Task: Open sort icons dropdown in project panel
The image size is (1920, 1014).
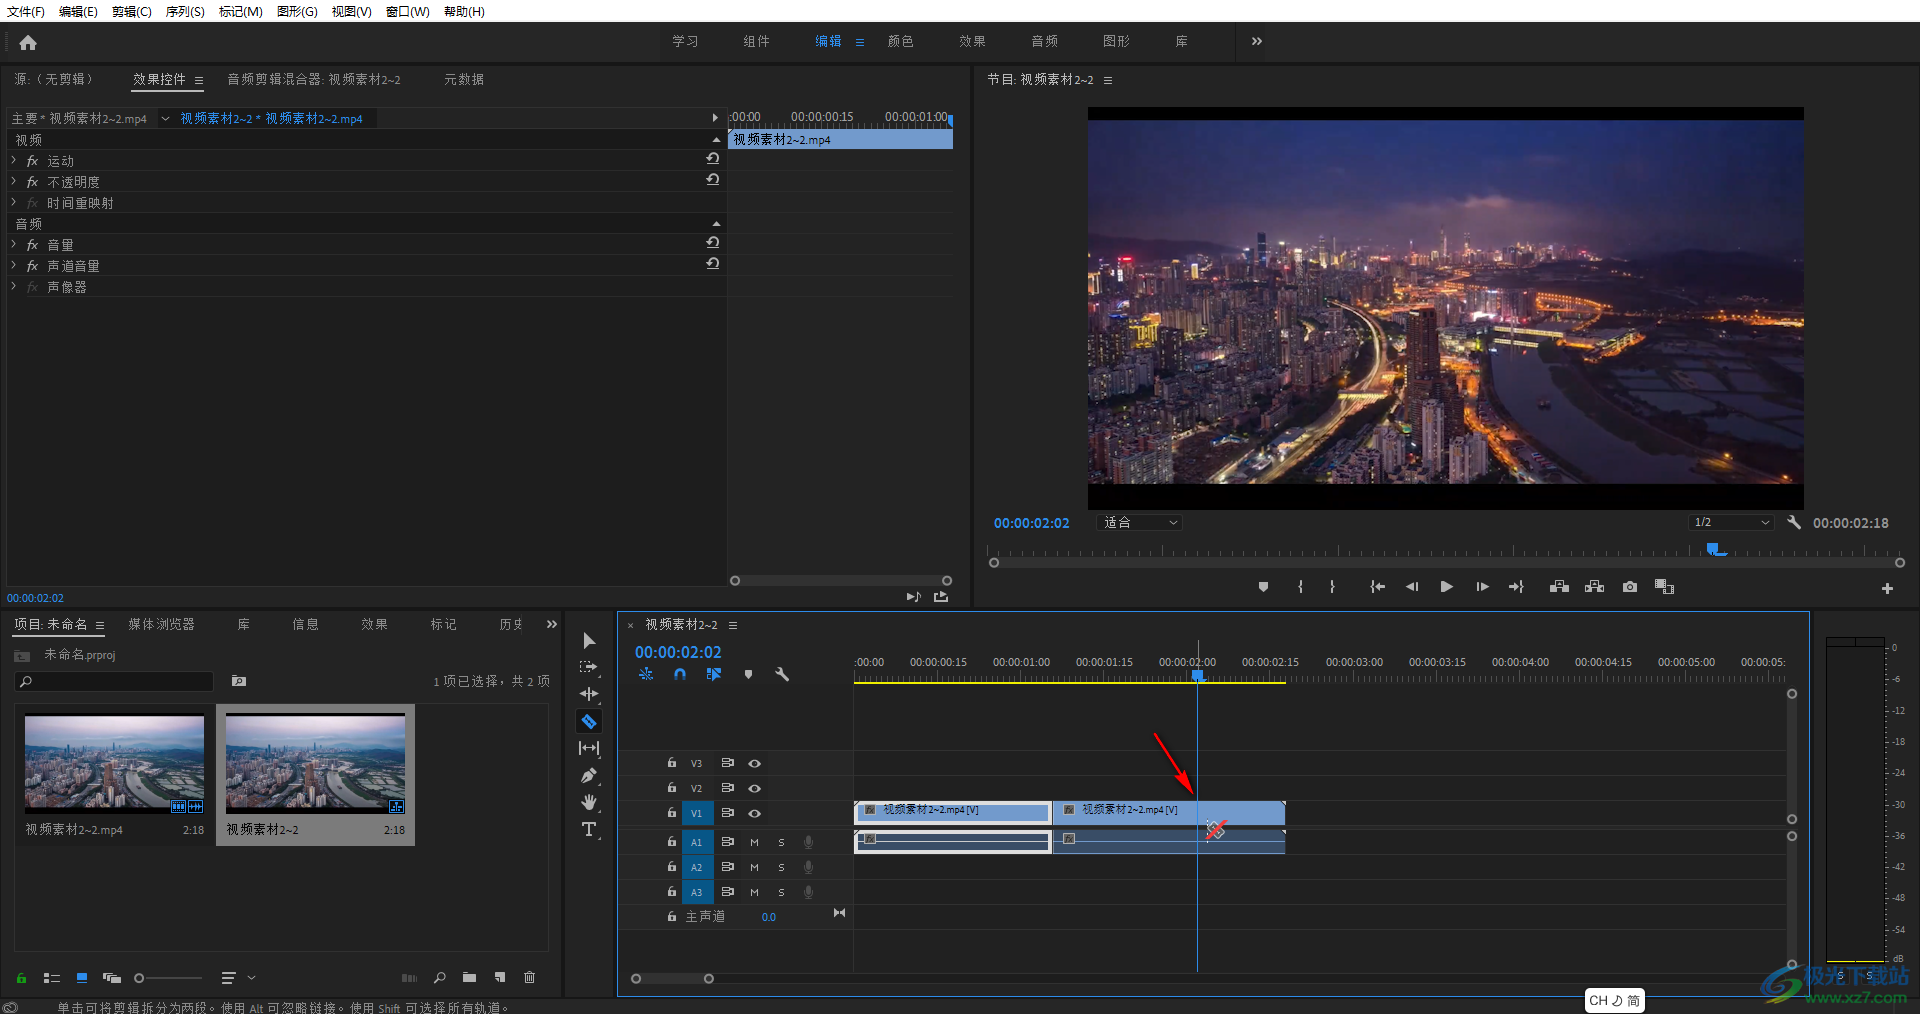Action: (237, 978)
